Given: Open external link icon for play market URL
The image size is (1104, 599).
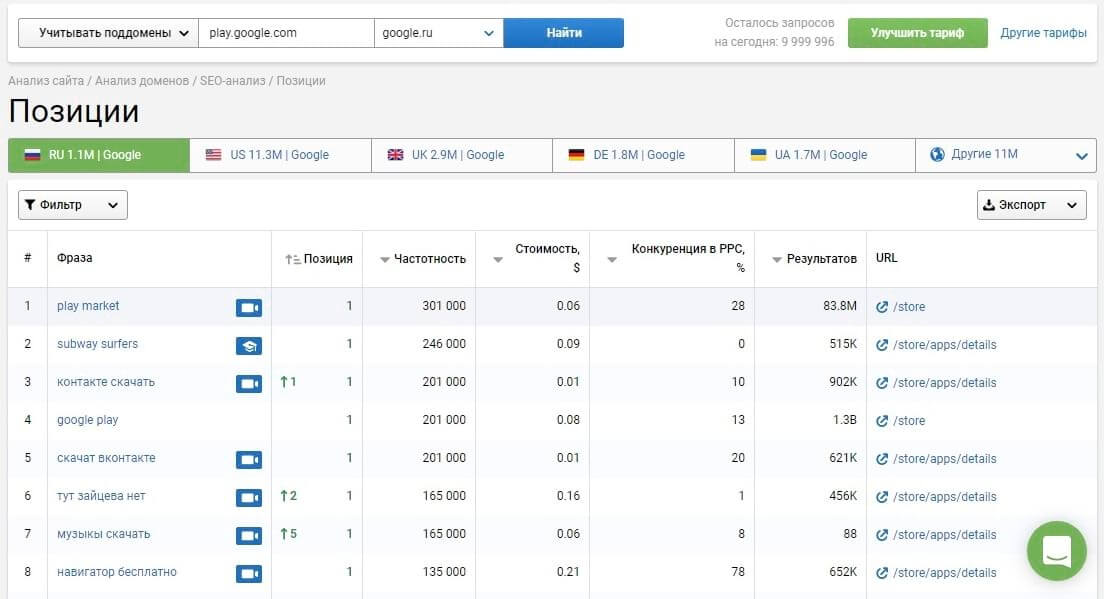Looking at the screenshot, I should click(x=882, y=307).
